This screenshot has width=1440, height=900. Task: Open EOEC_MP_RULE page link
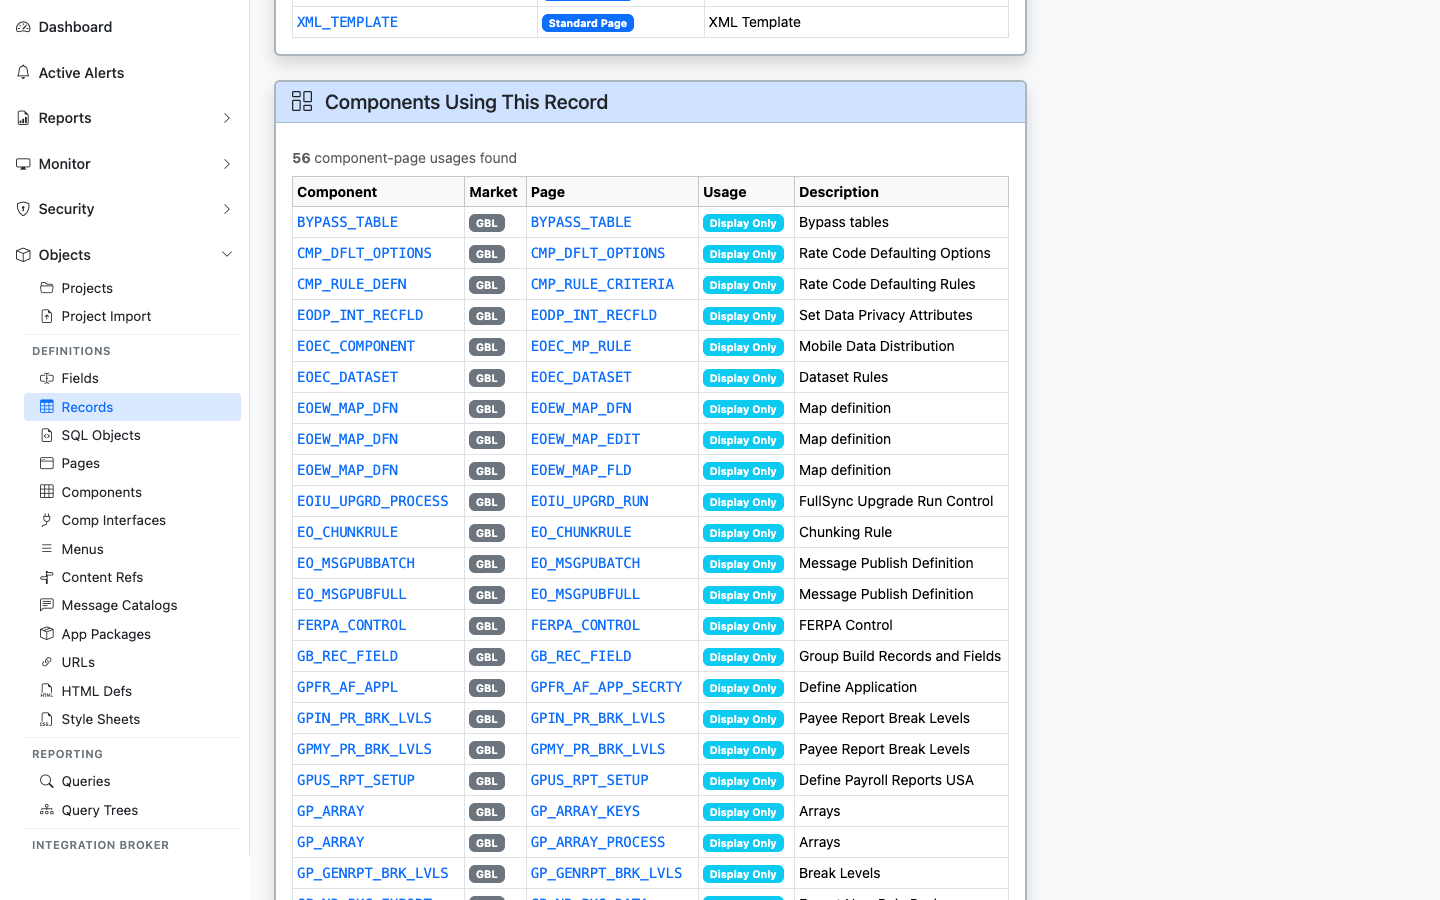[x=581, y=346]
